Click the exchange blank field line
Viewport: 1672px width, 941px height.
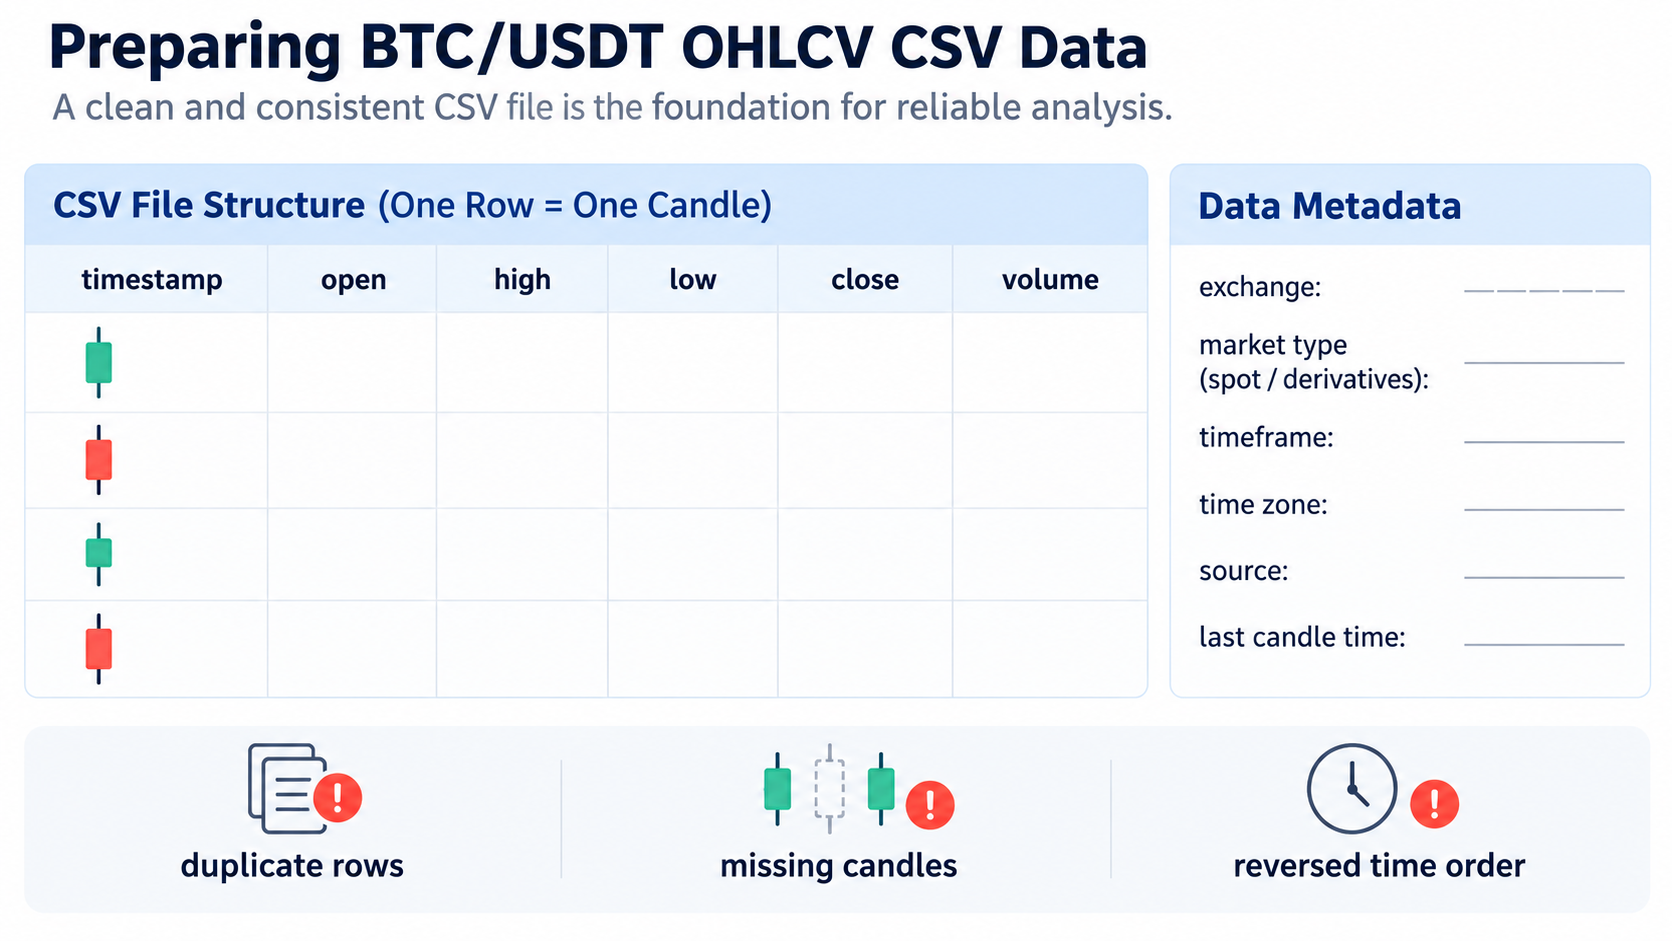[x=1544, y=290]
